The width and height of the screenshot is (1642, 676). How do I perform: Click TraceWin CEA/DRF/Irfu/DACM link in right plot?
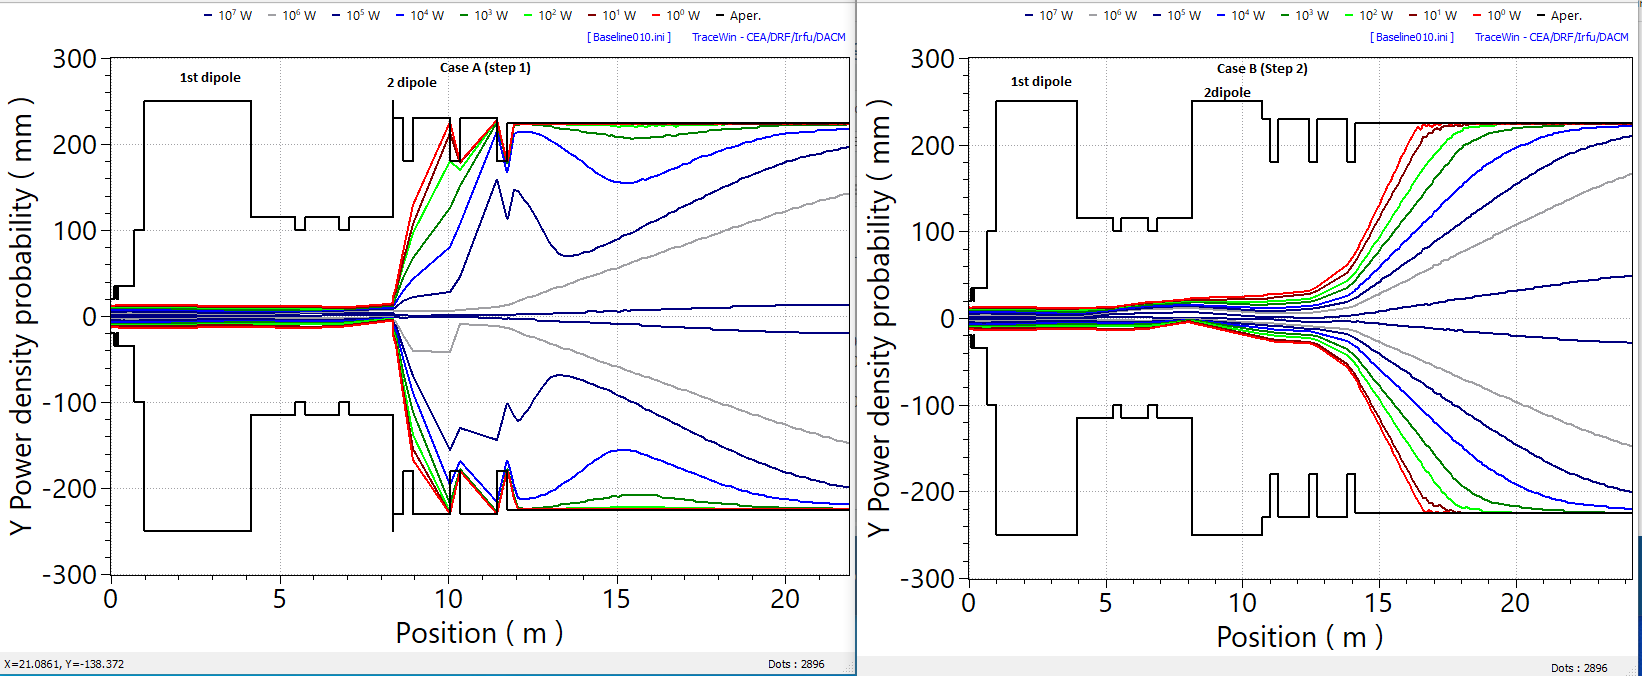pos(1551,37)
